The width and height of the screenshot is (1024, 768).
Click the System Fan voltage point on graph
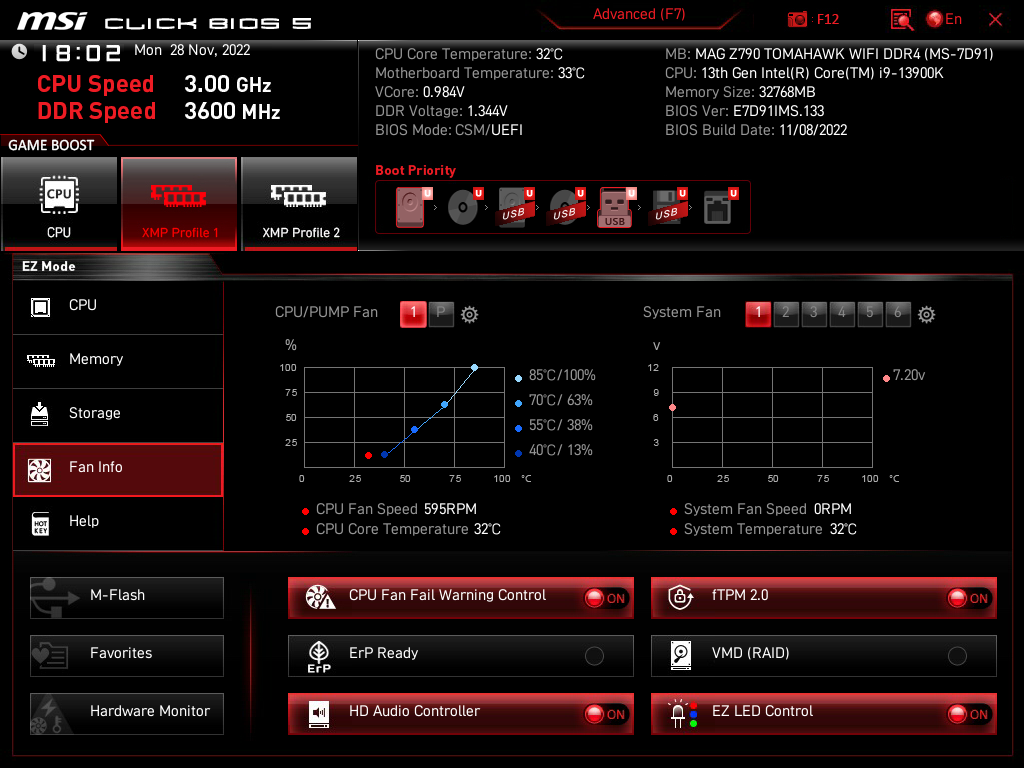pyautogui.click(x=673, y=408)
